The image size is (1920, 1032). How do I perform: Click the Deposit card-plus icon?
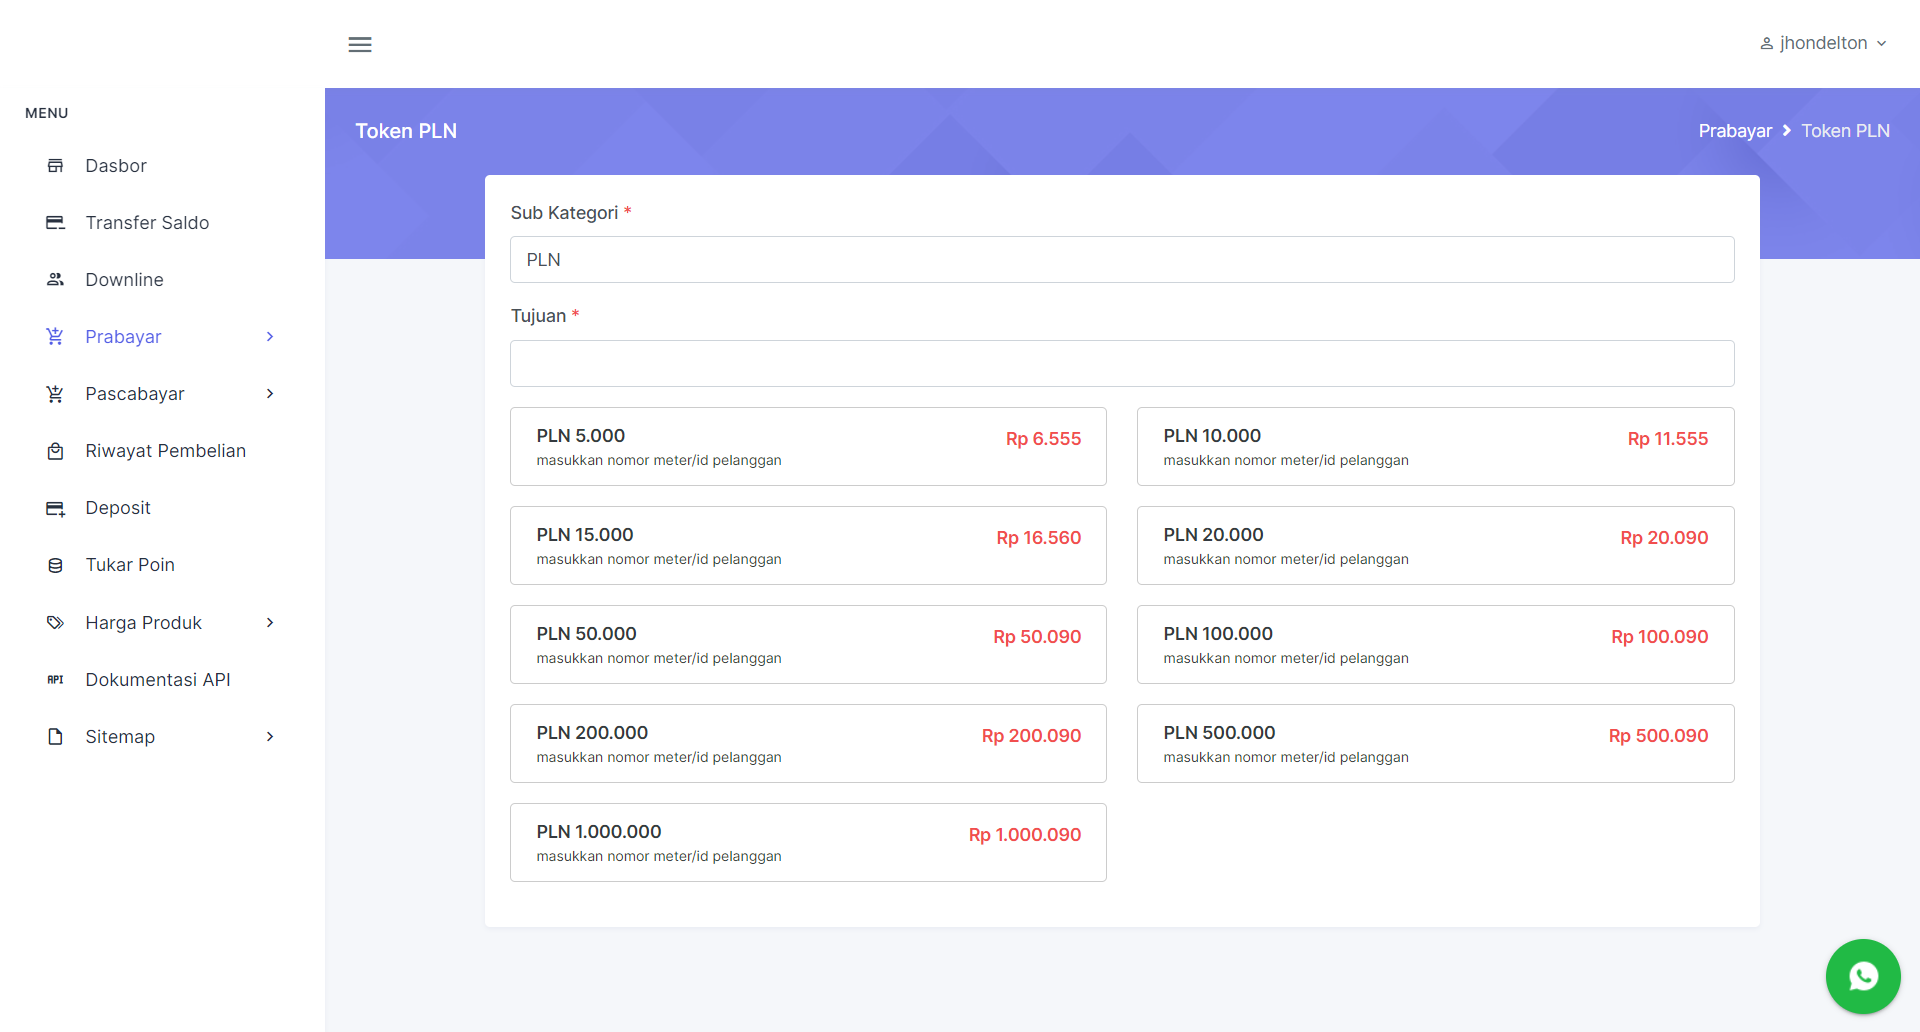click(x=56, y=508)
